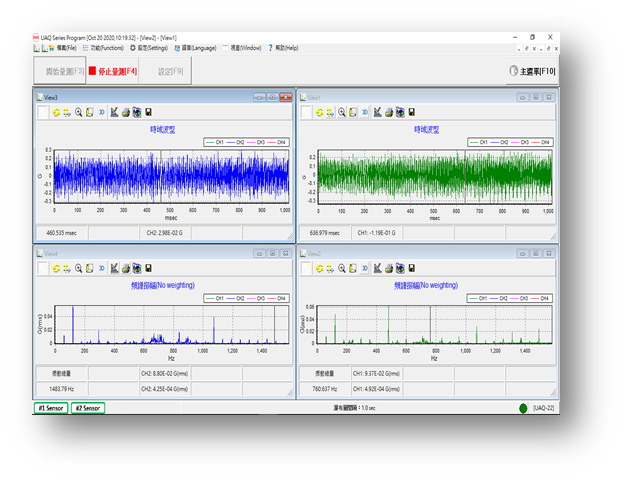
Task: Switch to the #2 Sensor tab
Action: tap(87, 408)
